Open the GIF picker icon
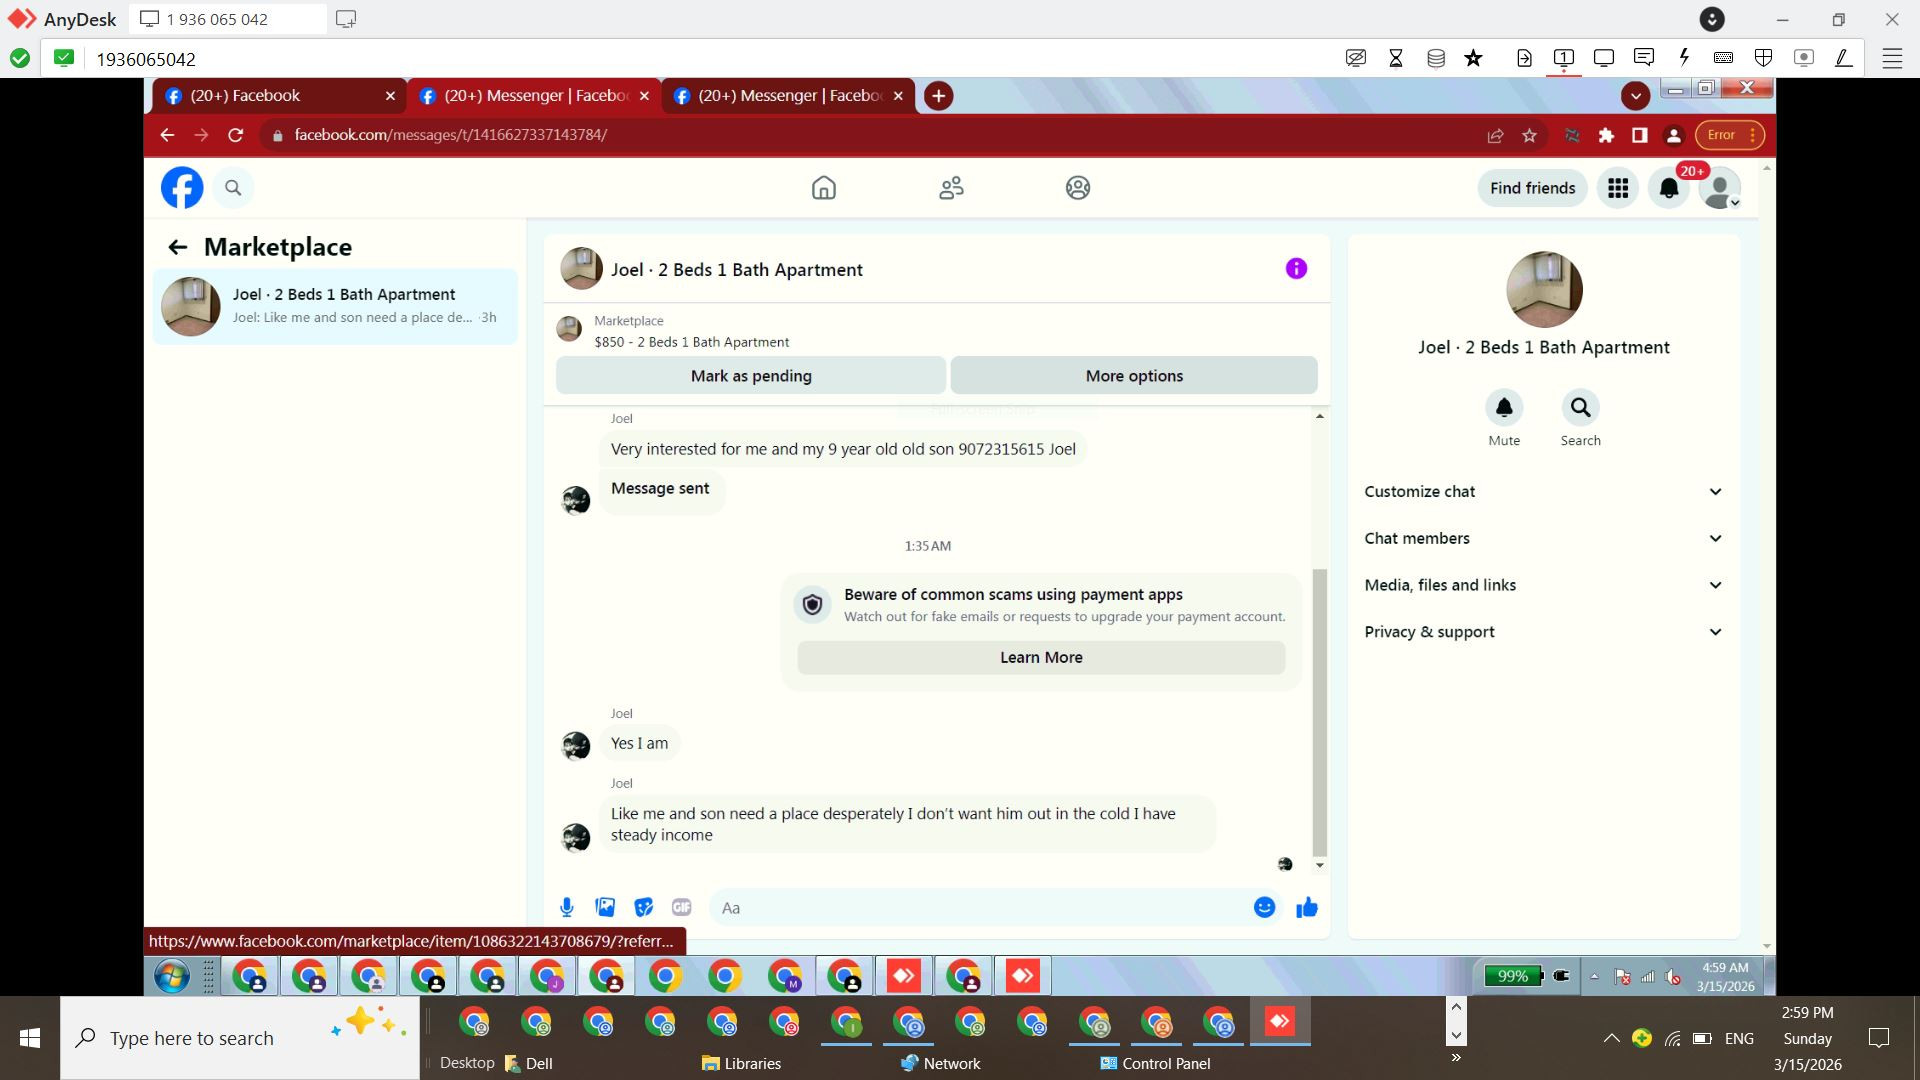The width and height of the screenshot is (1920, 1080). [x=682, y=907]
